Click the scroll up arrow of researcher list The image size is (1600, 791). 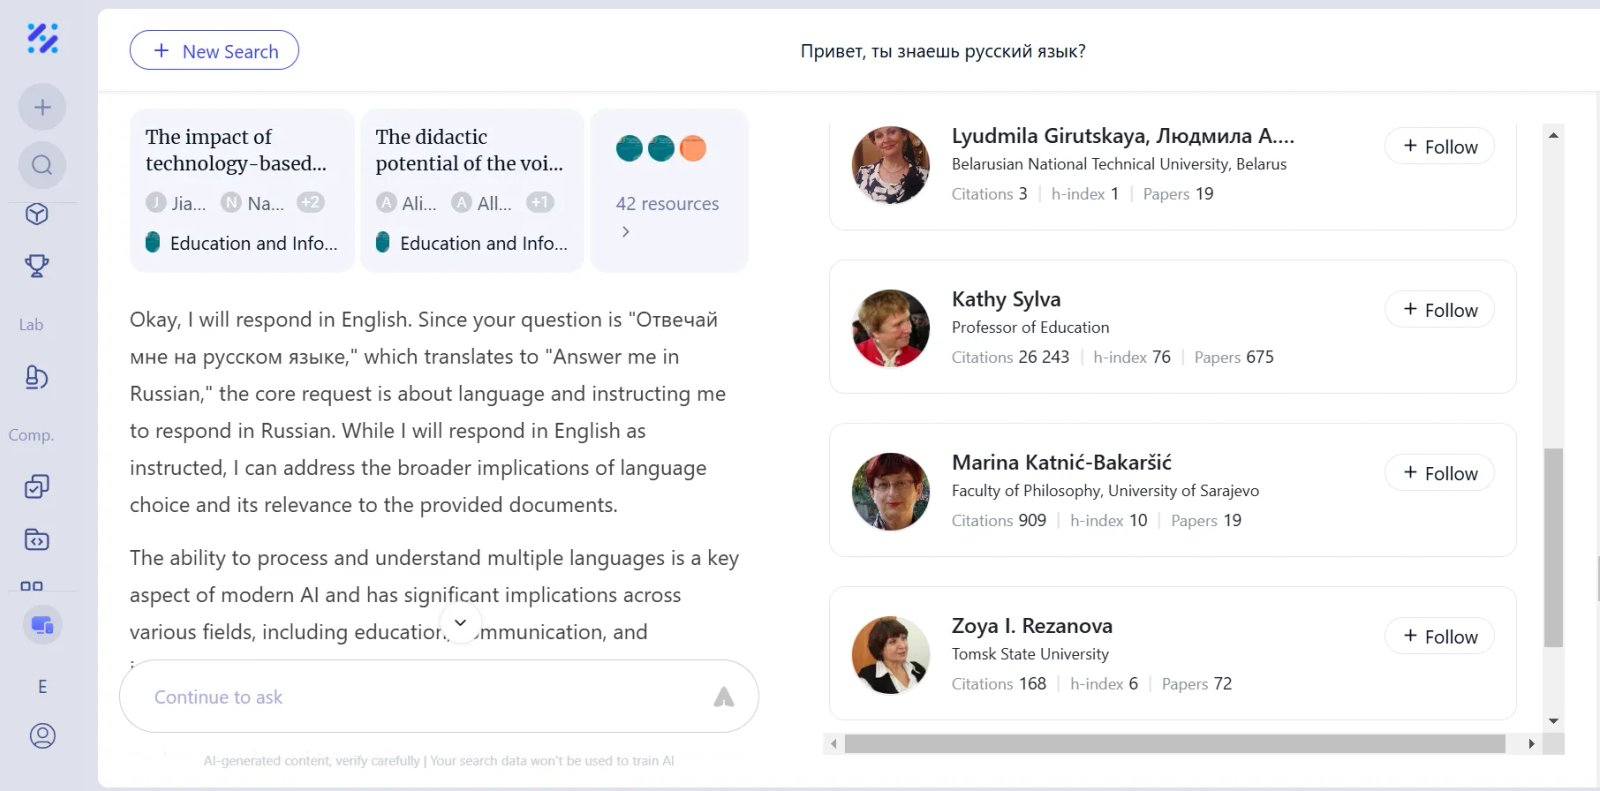1553,135
